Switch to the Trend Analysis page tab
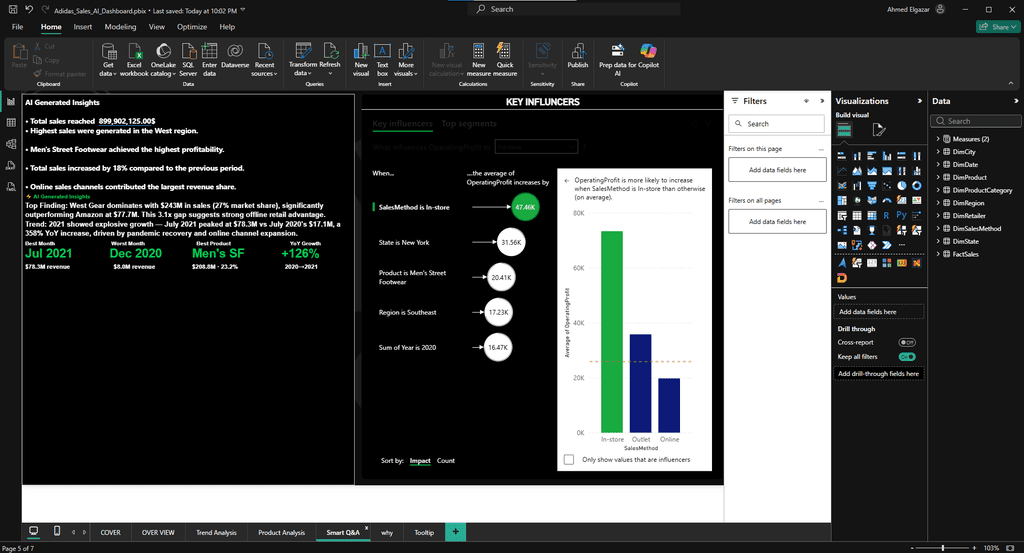Viewport: 1024px width, 553px height. pos(216,532)
